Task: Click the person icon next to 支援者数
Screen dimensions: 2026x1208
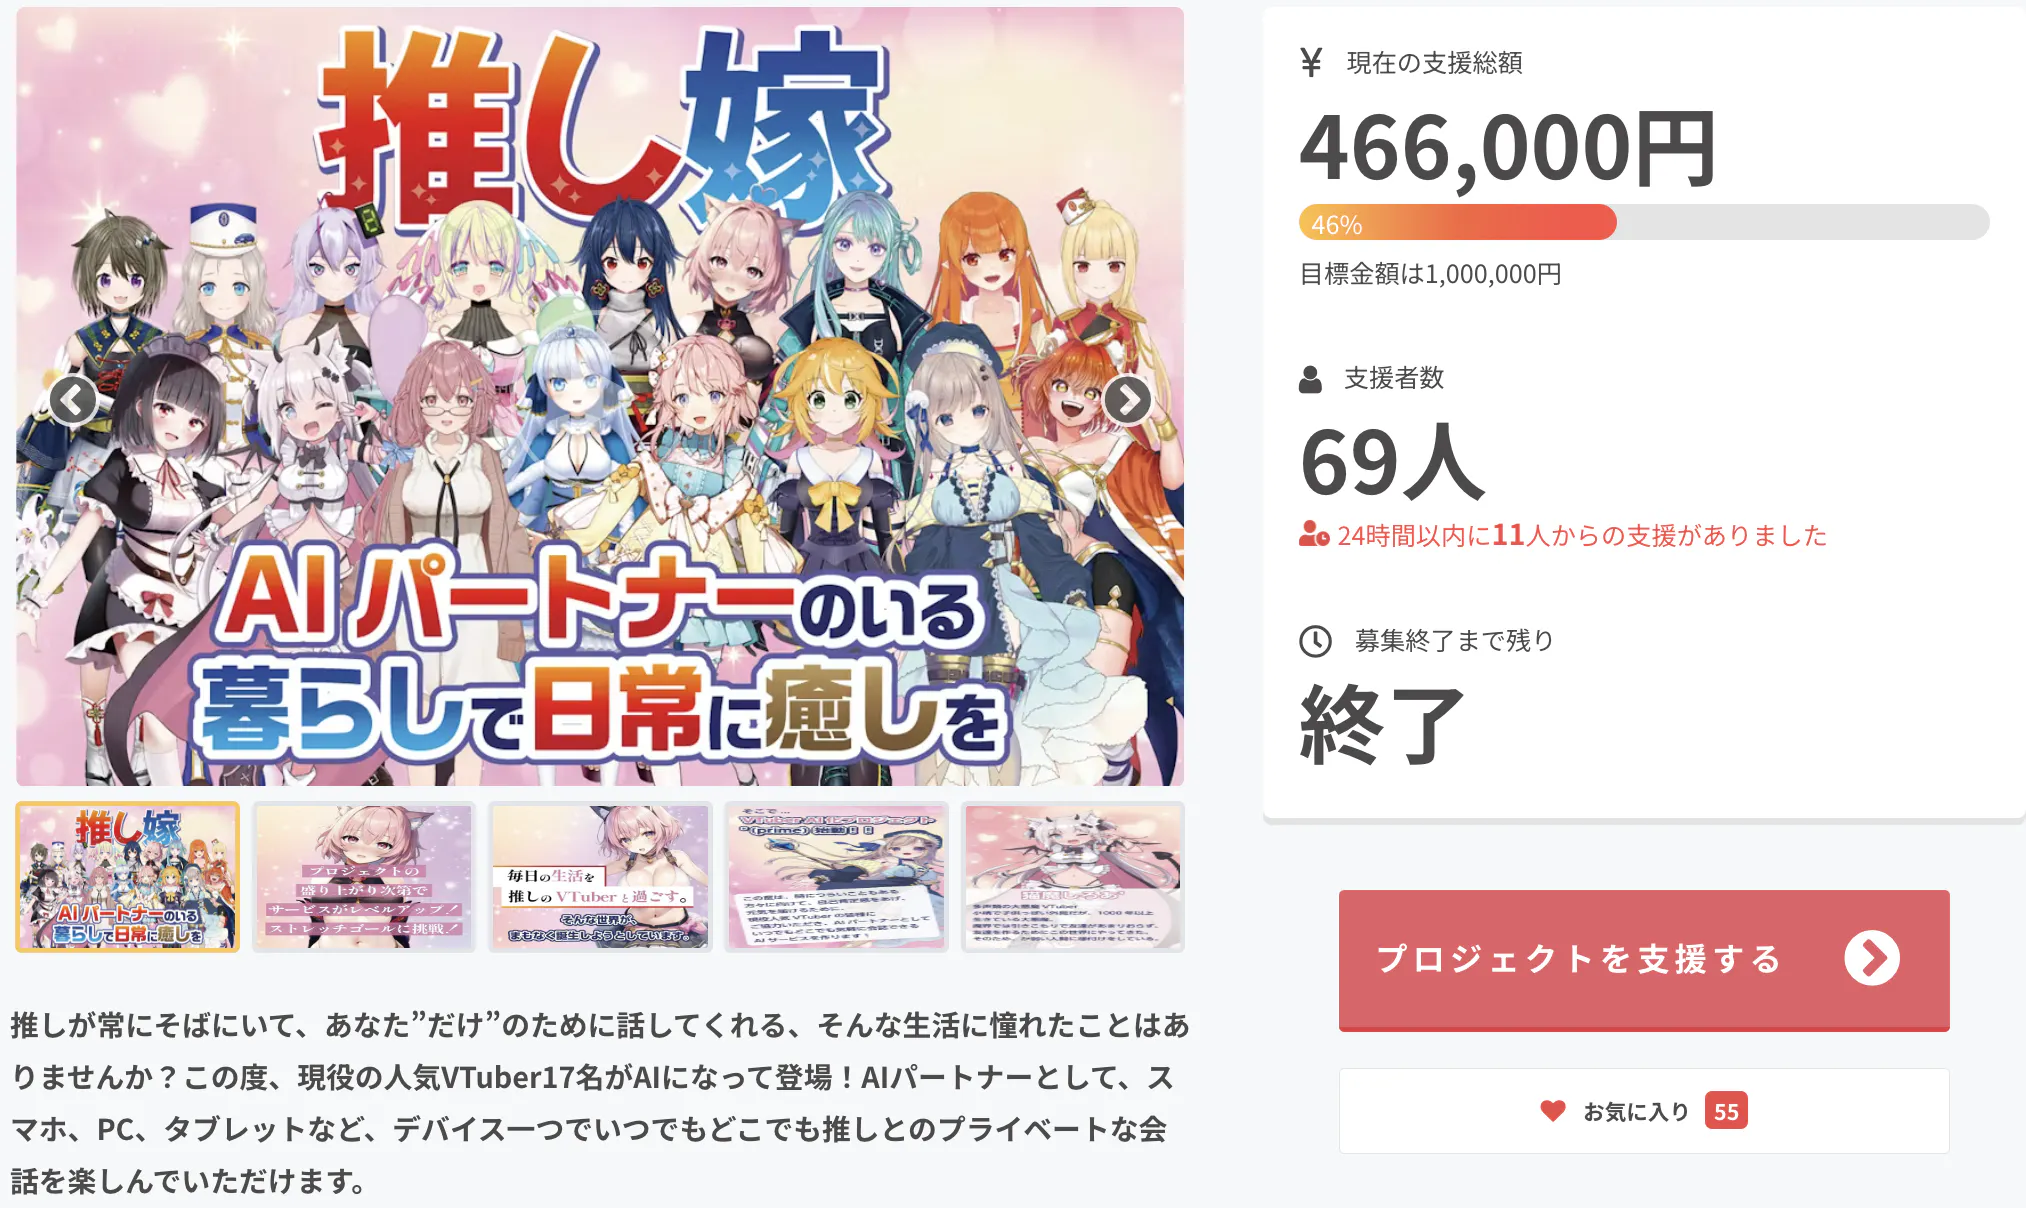Action: pos(1310,379)
